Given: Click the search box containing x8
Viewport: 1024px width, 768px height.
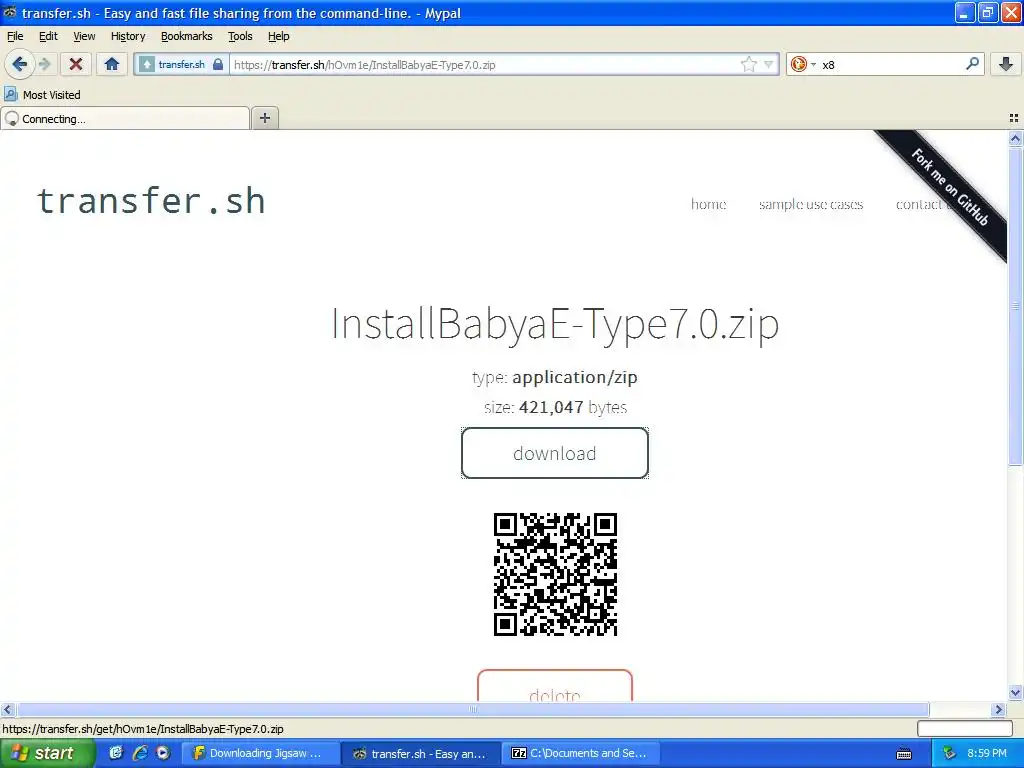Looking at the screenshot, I should 891,65.
